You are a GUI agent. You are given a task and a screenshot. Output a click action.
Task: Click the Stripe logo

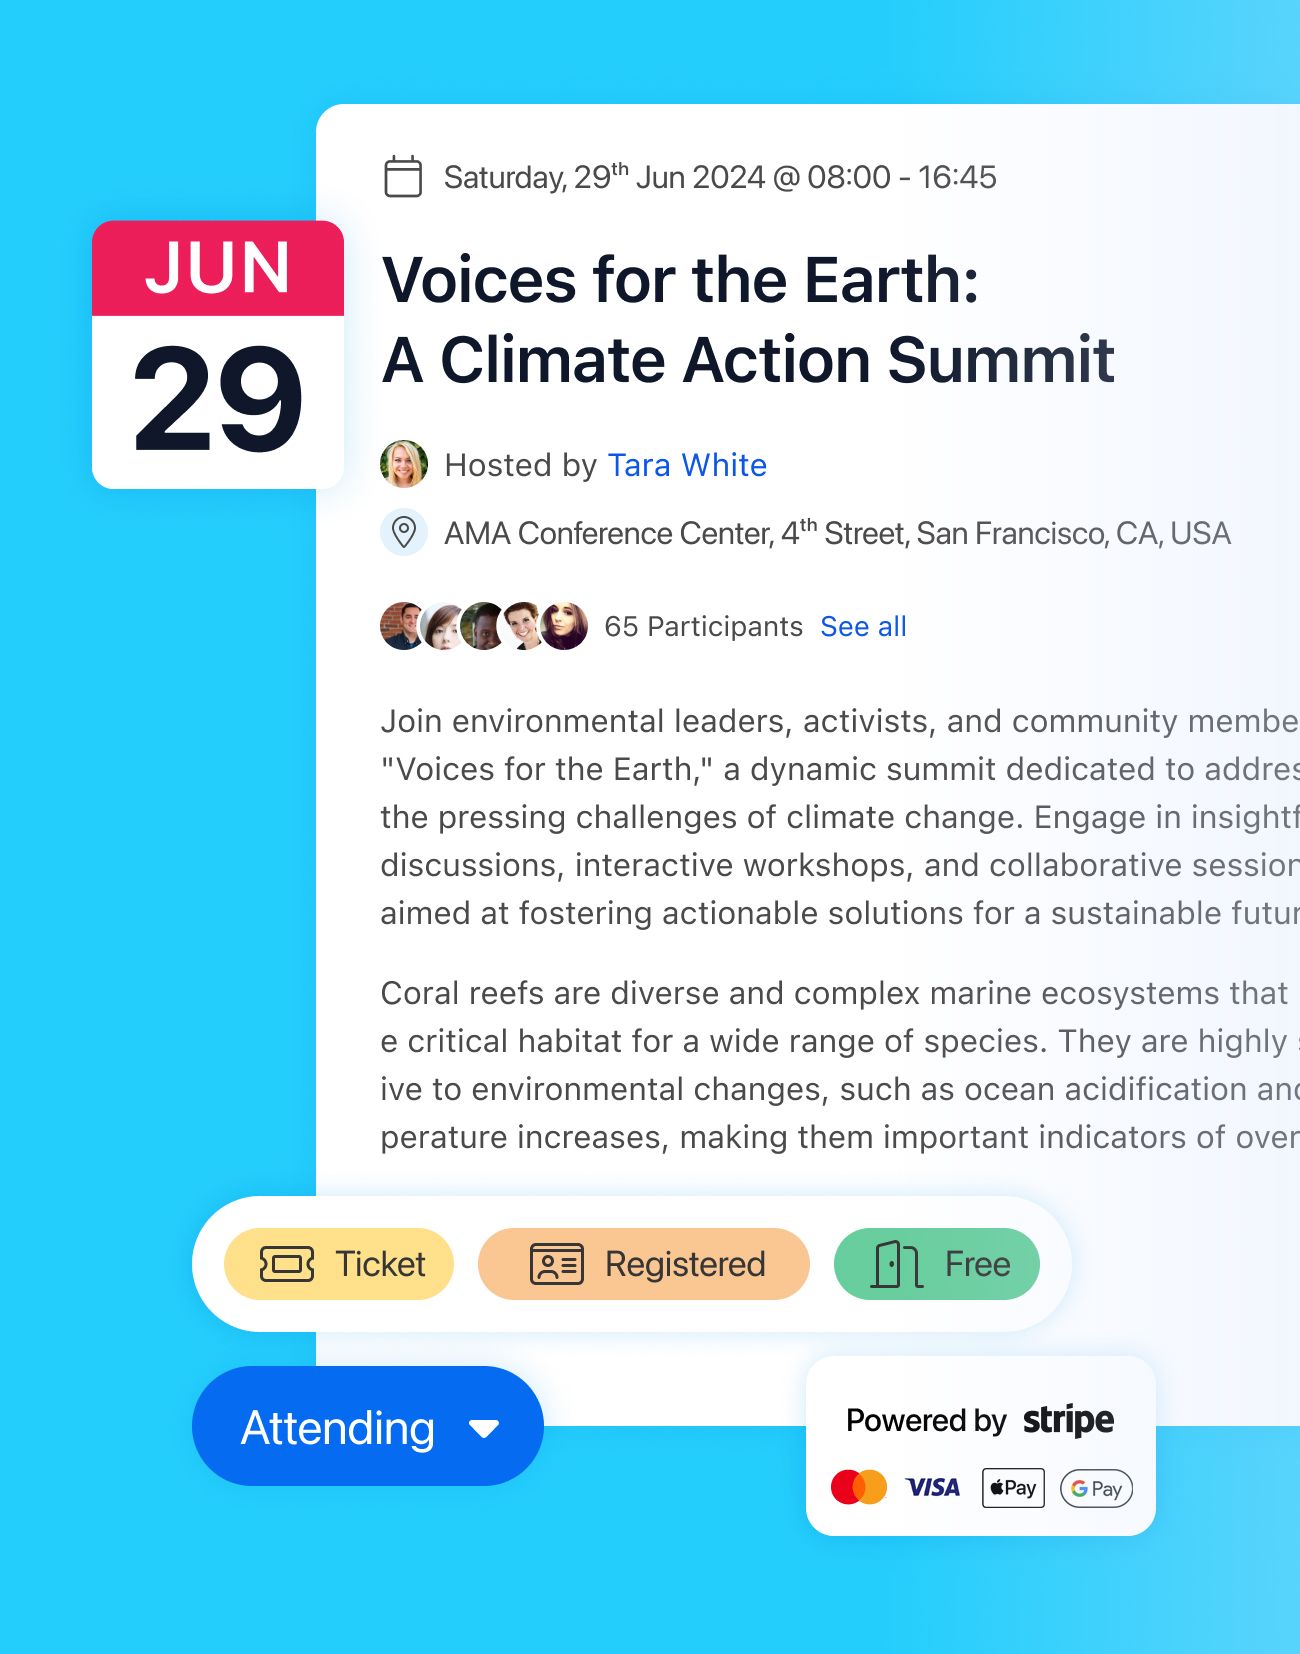coord(1068,1420)
